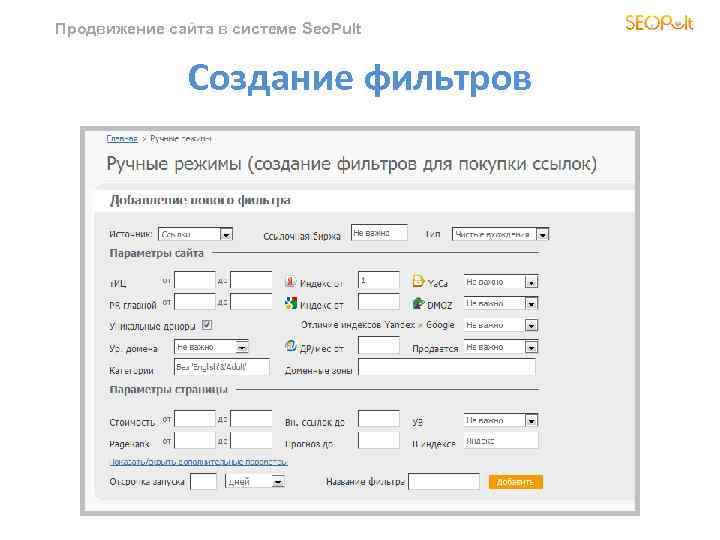
Task: Open the Yandex-Google index difference dropdown
Action: (501, 325)
